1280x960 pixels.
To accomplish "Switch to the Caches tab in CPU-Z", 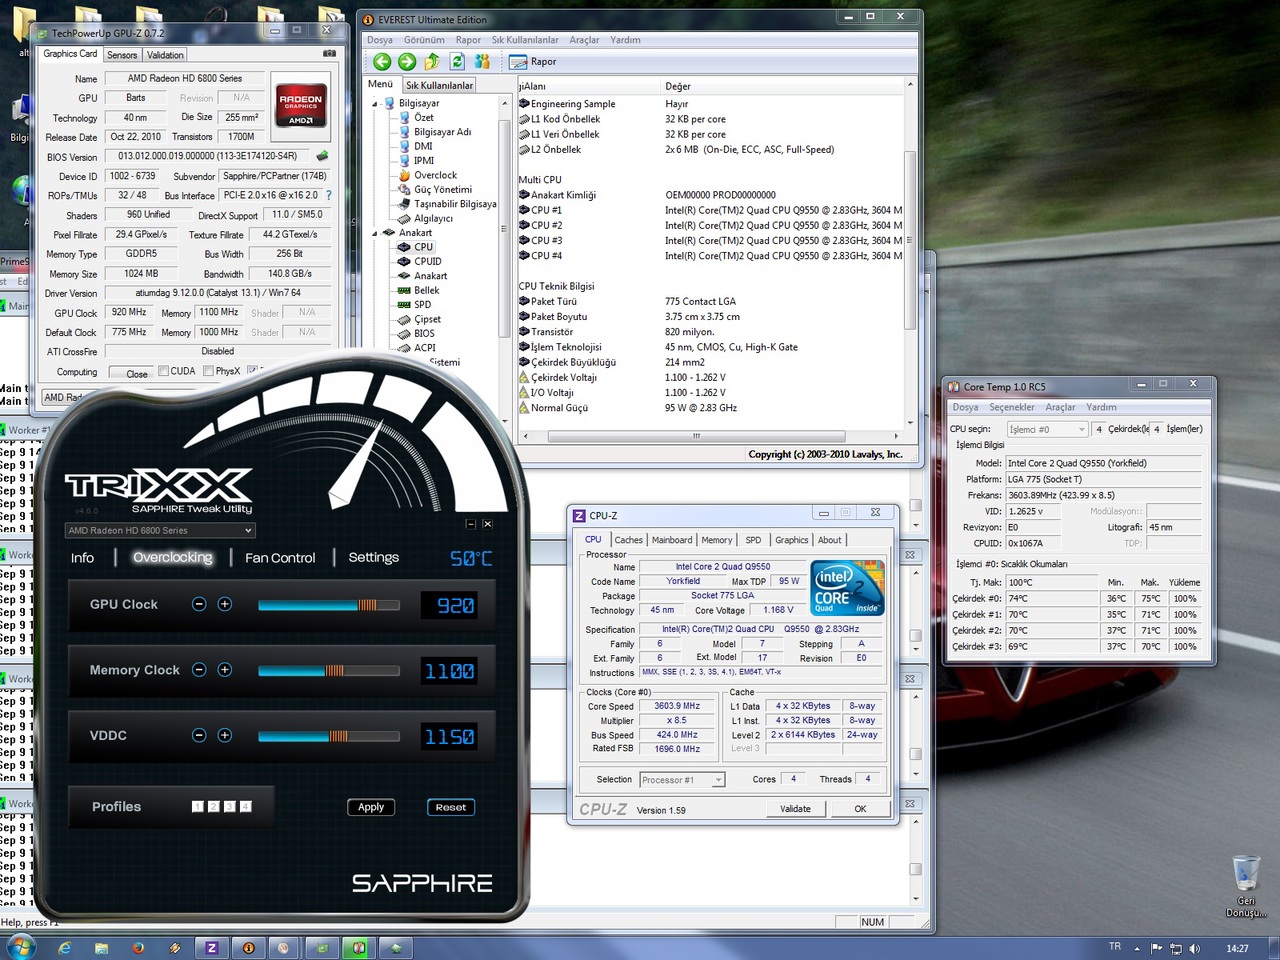I will click(629, 540).
